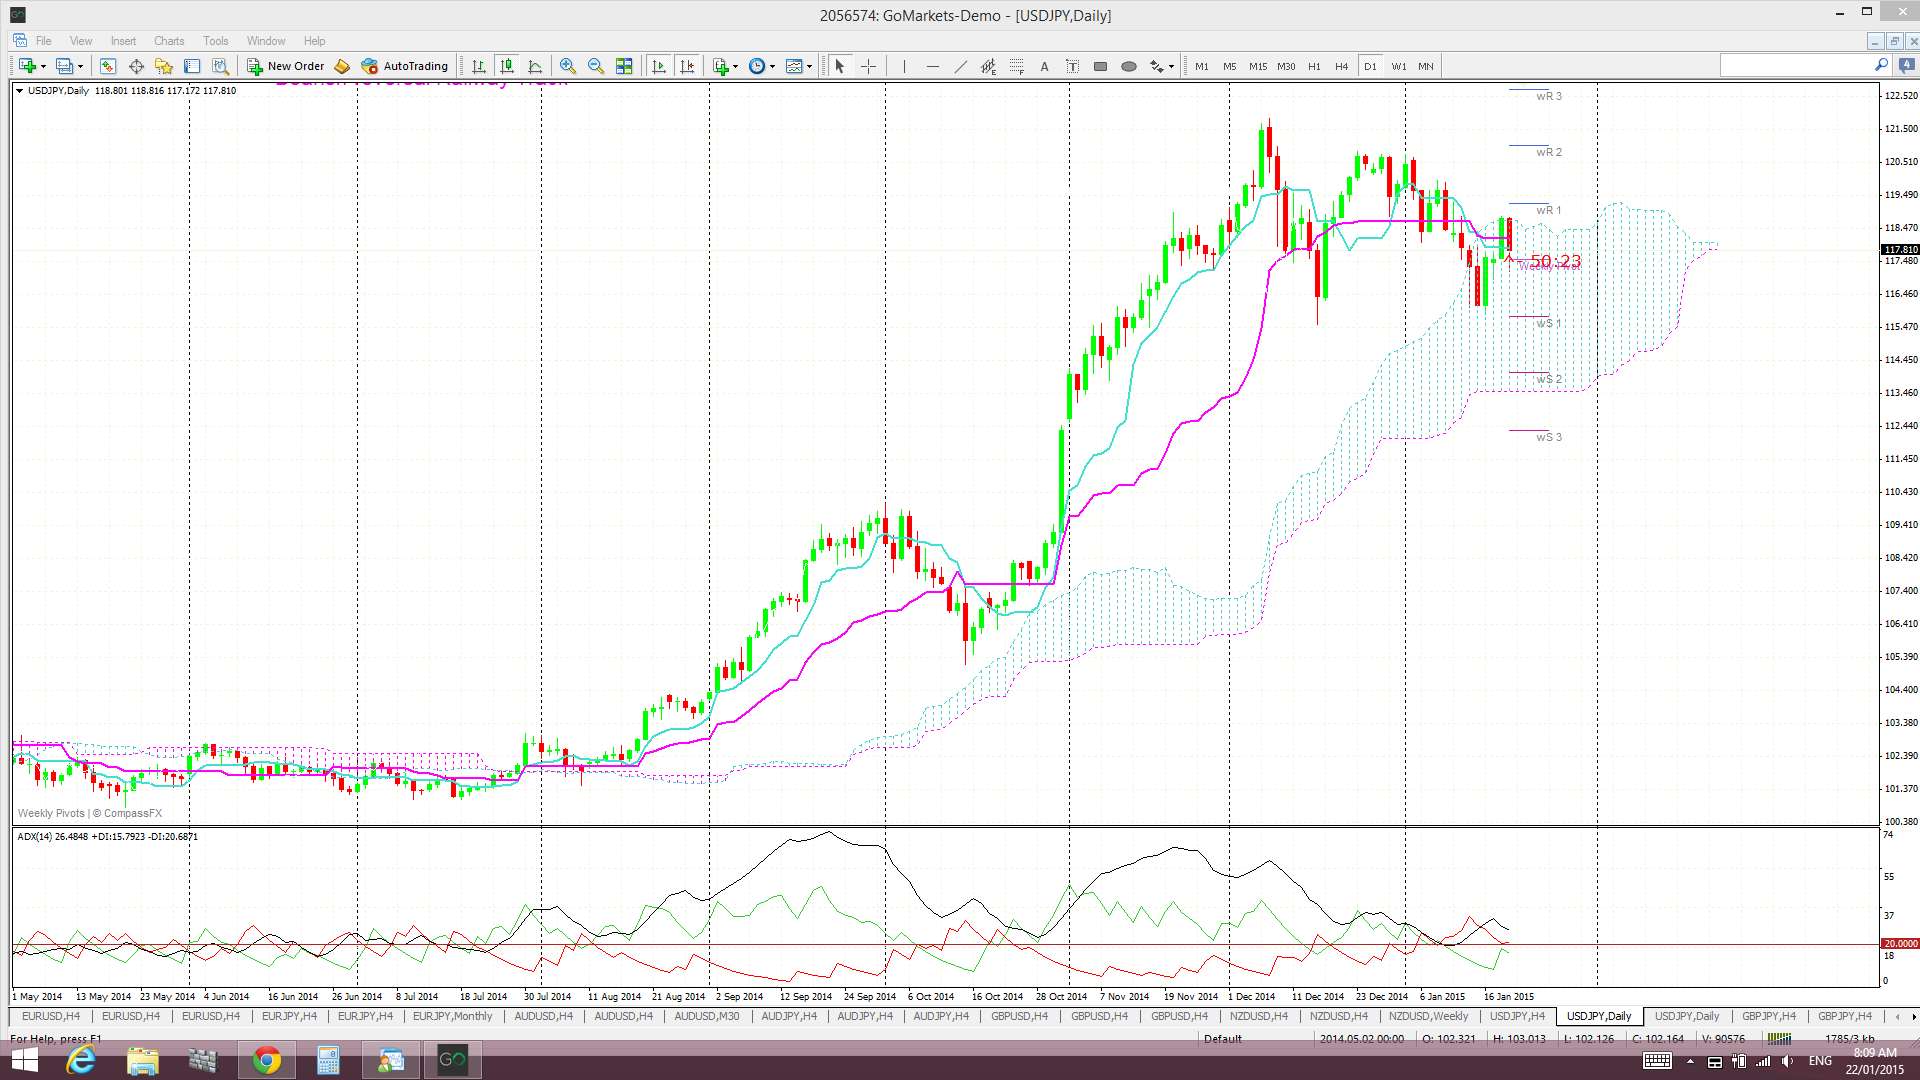The image size is (1920, 1080).
Task: Toggle AutoTrading on or off
Action: [x=405, y=66]
